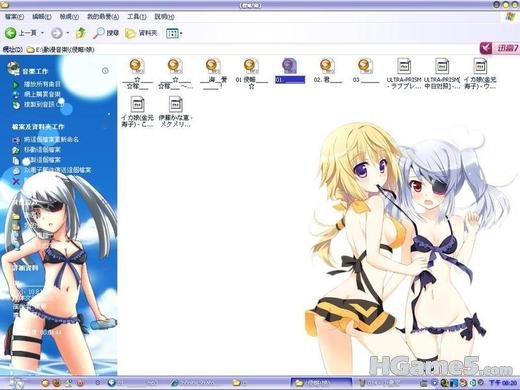Click the grey Forward arrow button
The image size is (520, 390).
(56, 33)
